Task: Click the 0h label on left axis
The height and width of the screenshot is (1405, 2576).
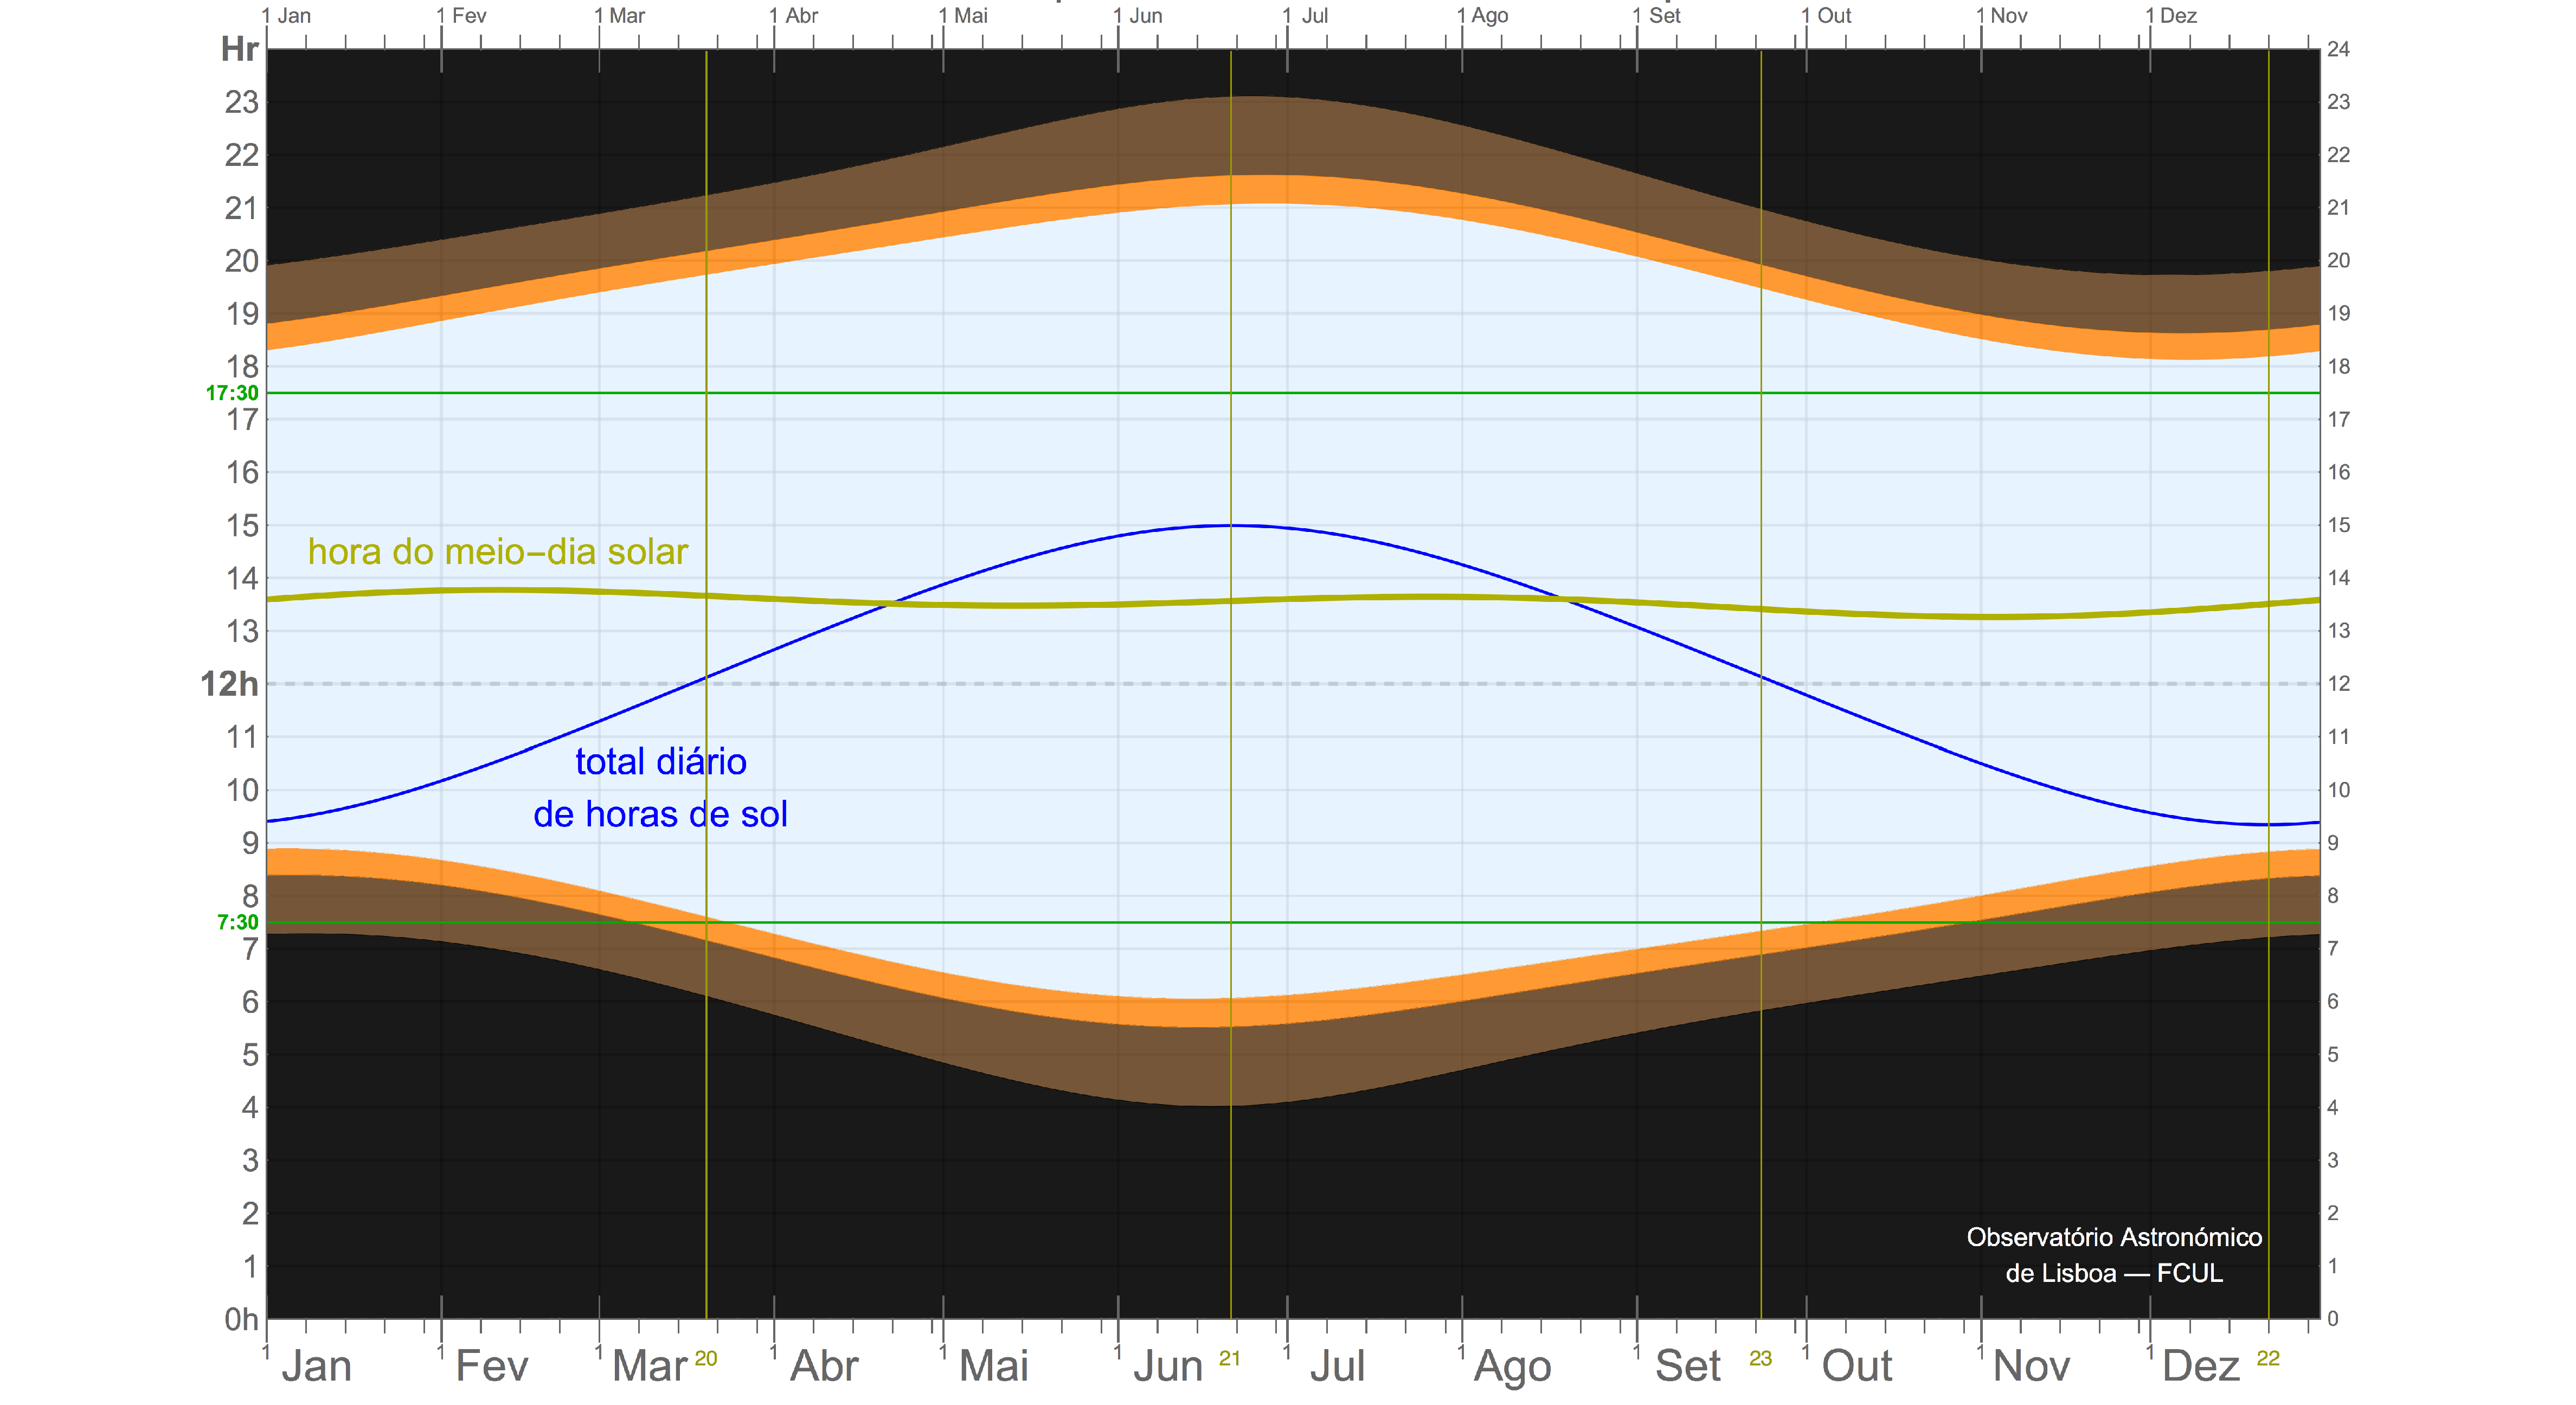Action: pyautogui.click(x=241, y=1319)
